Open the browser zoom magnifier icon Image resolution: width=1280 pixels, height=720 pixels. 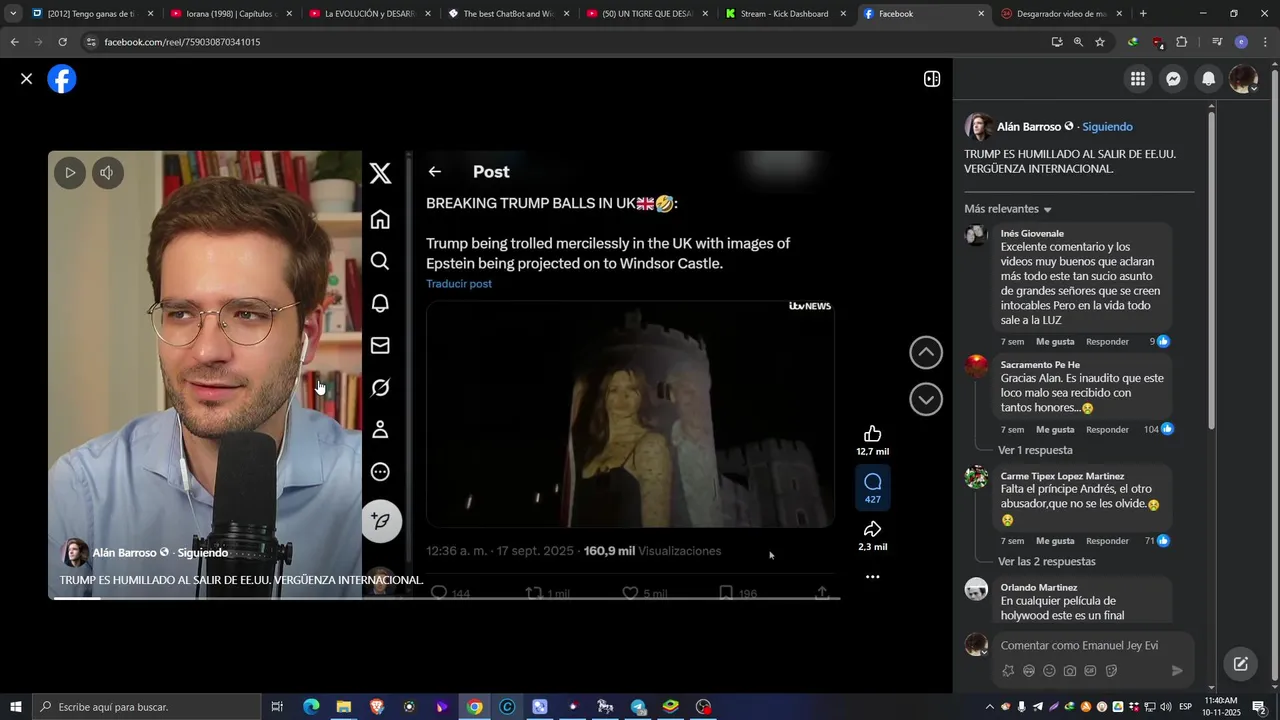(1078, 42)
